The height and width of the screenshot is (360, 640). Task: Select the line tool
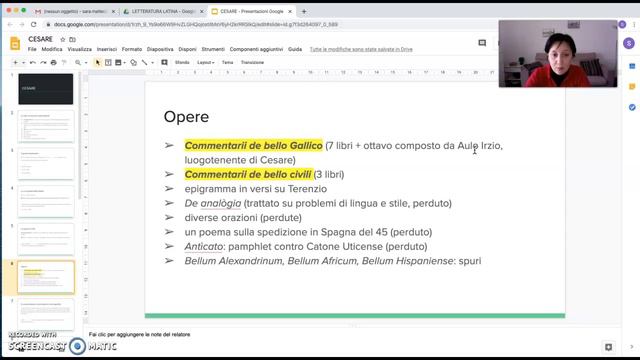144,62
